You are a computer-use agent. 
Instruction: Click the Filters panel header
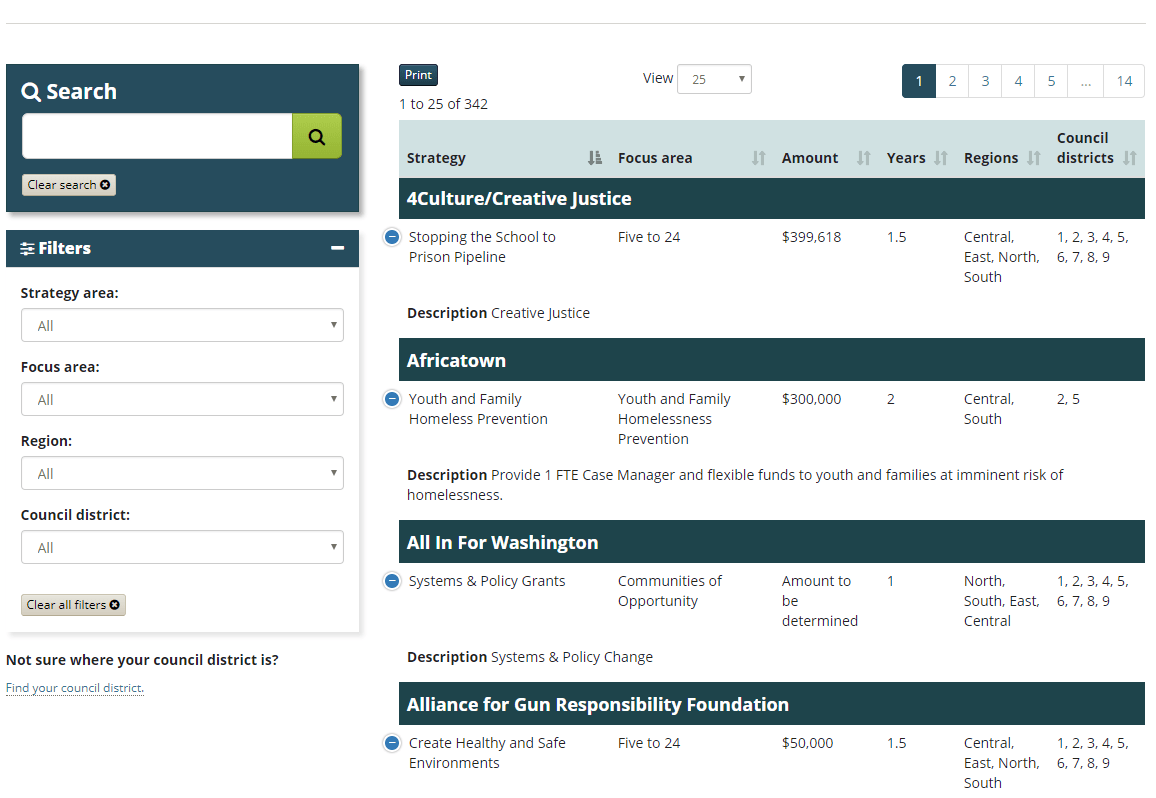(x=182, y=249)
